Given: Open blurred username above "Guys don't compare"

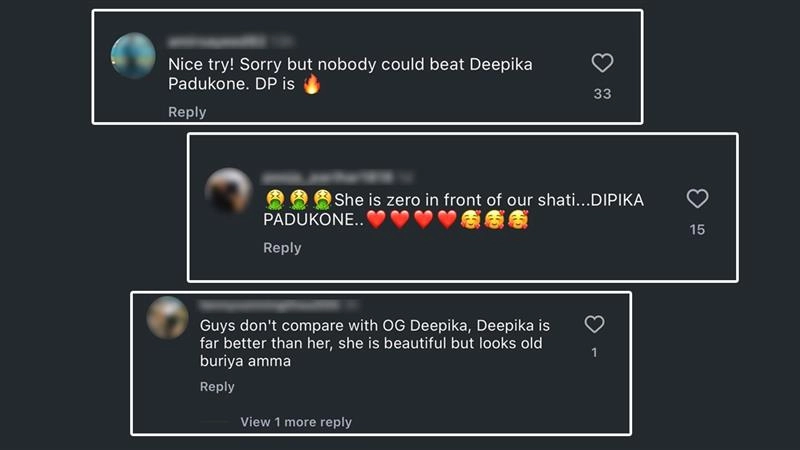Looking at the screenshot, I should tap(269, 305).
